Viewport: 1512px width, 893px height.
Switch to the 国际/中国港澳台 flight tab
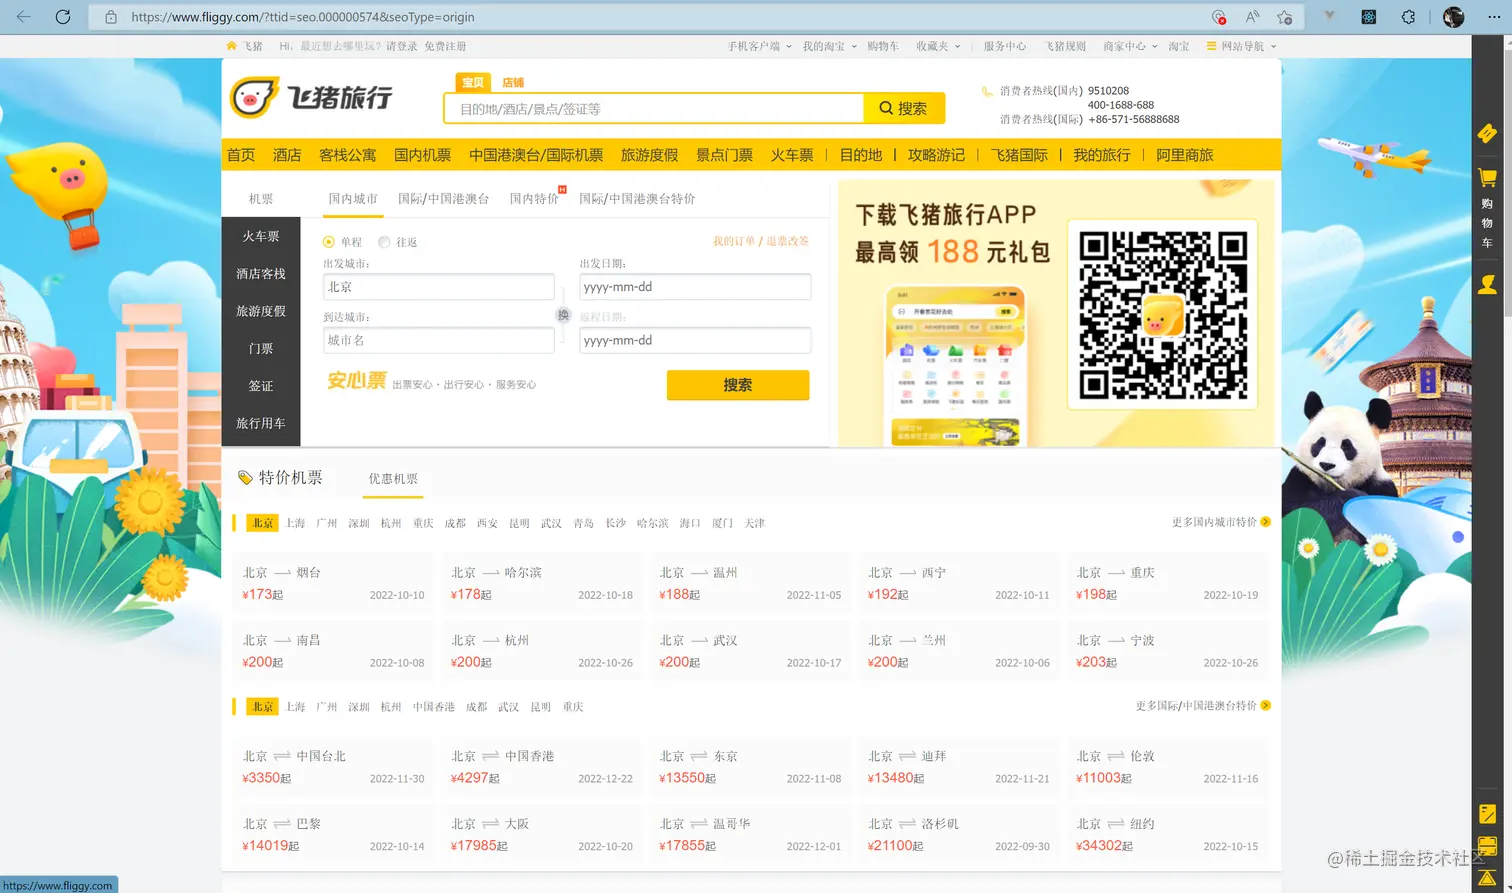(443, 199)
